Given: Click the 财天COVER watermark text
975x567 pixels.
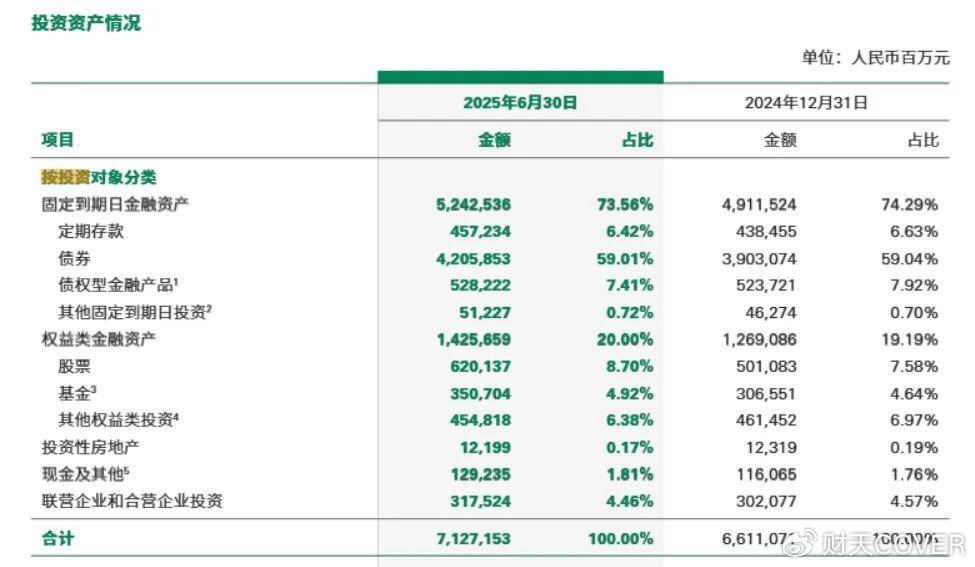Looking at the screenshot, I should [892, 543].
